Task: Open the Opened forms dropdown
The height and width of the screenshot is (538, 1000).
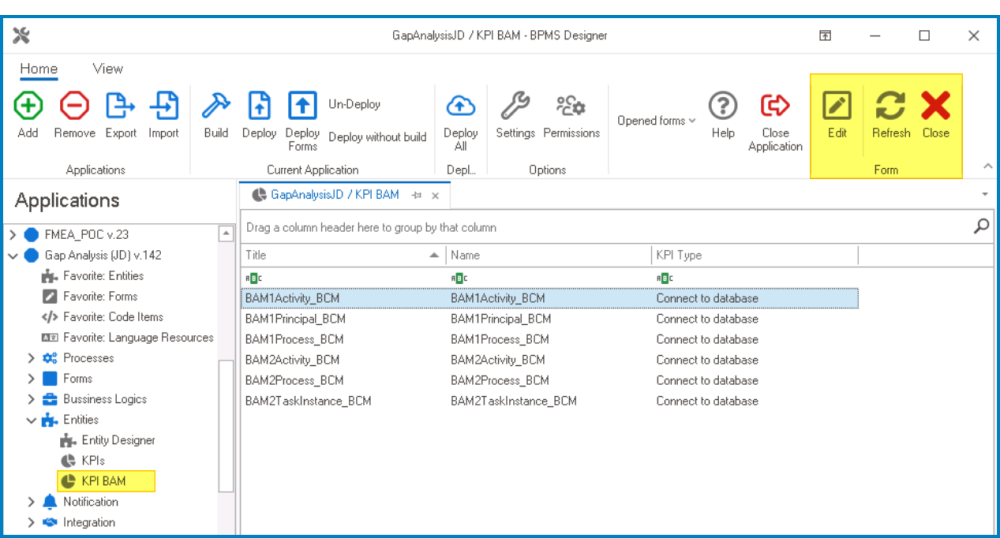Action: (656, 121)
